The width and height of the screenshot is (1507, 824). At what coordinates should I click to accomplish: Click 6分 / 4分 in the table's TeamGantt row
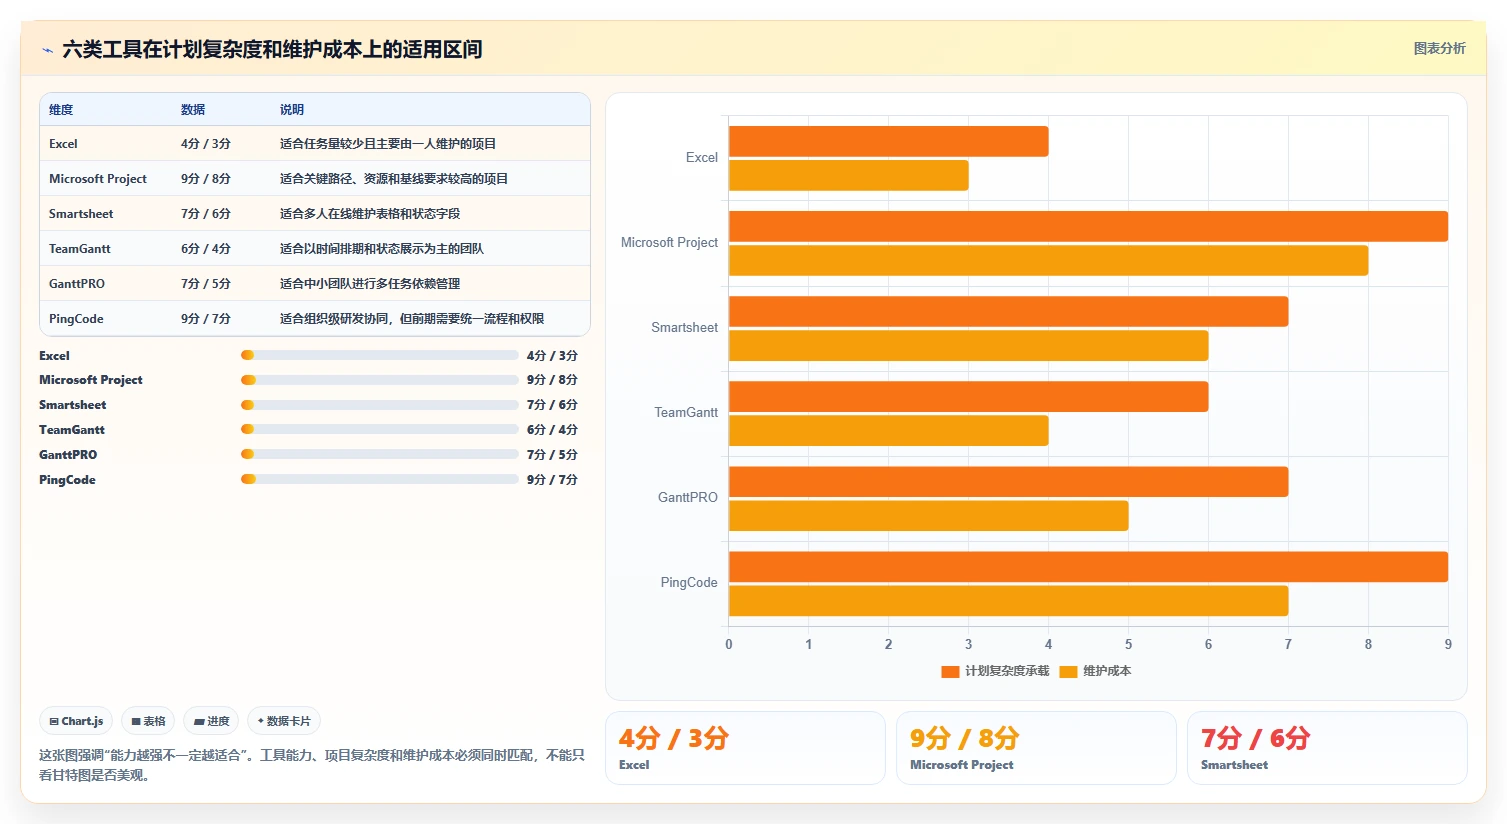tap(206, 248)
